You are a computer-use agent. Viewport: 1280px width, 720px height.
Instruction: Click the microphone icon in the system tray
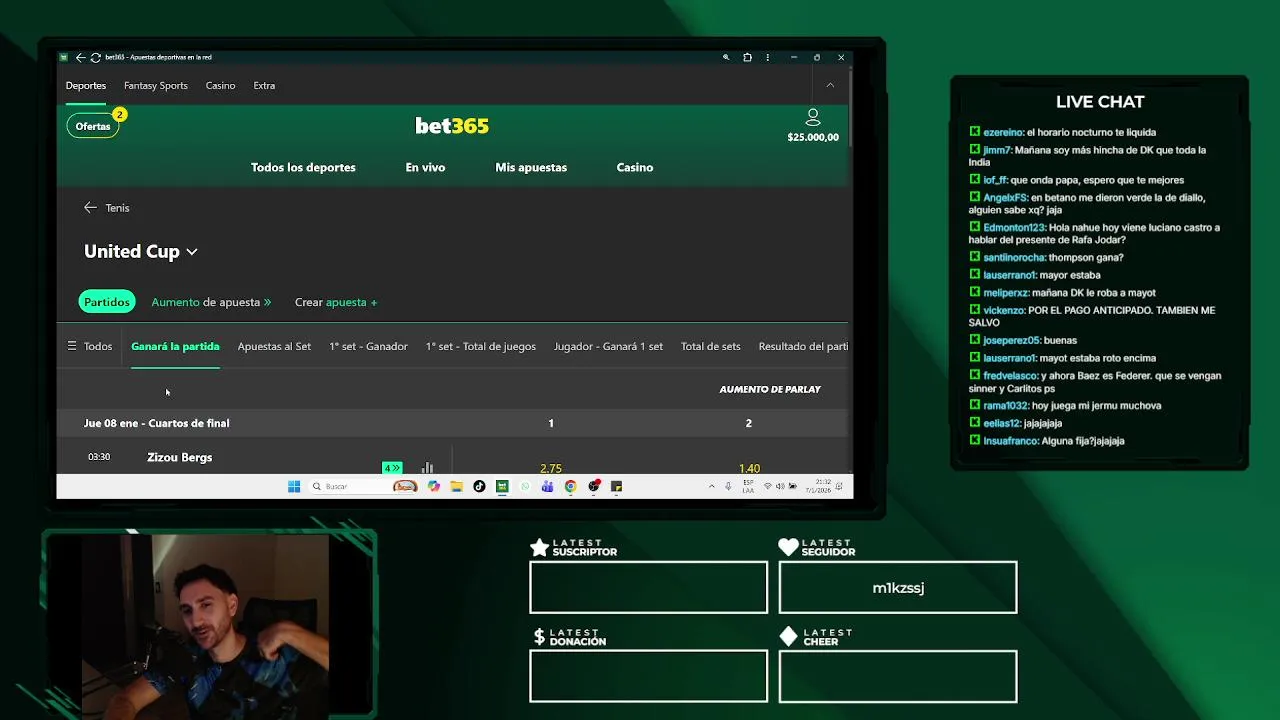[728, 486]
